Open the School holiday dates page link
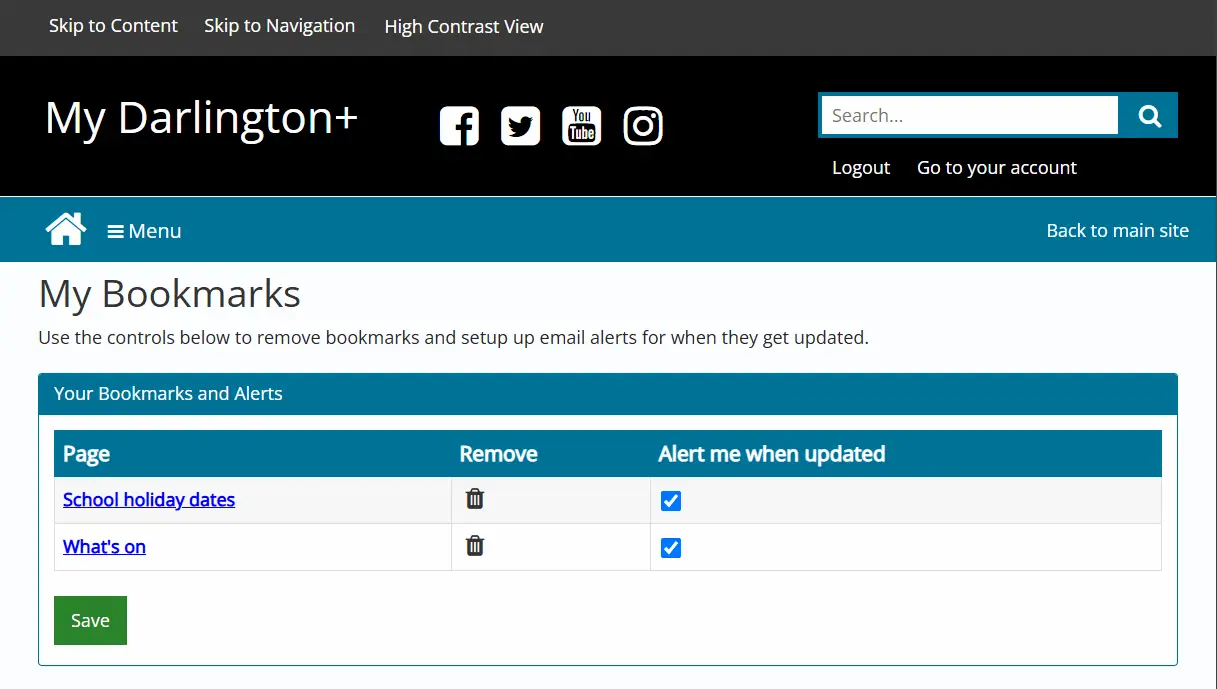The width and height of the screenshot is (1217, 689). click(x=149, y=499)
